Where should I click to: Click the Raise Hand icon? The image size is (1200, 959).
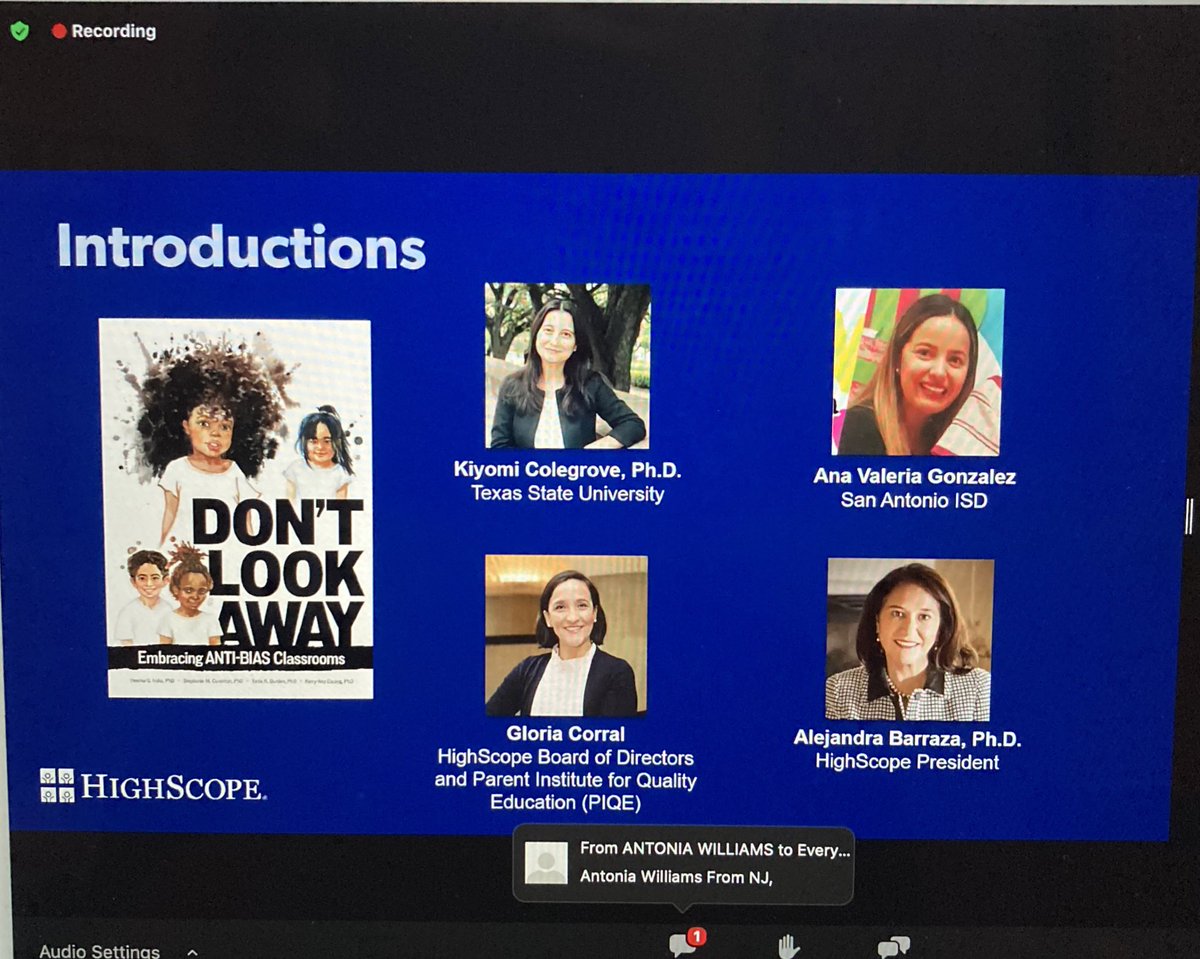(x=790, y=946)
